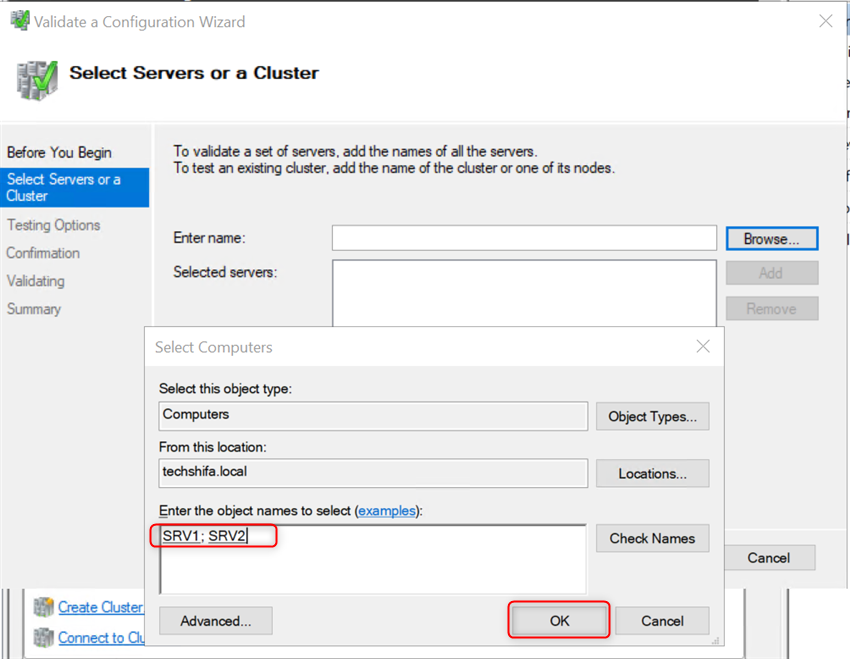Open the examples hyperlink
This screenshot has width=850, height=659.
point(387,511)
